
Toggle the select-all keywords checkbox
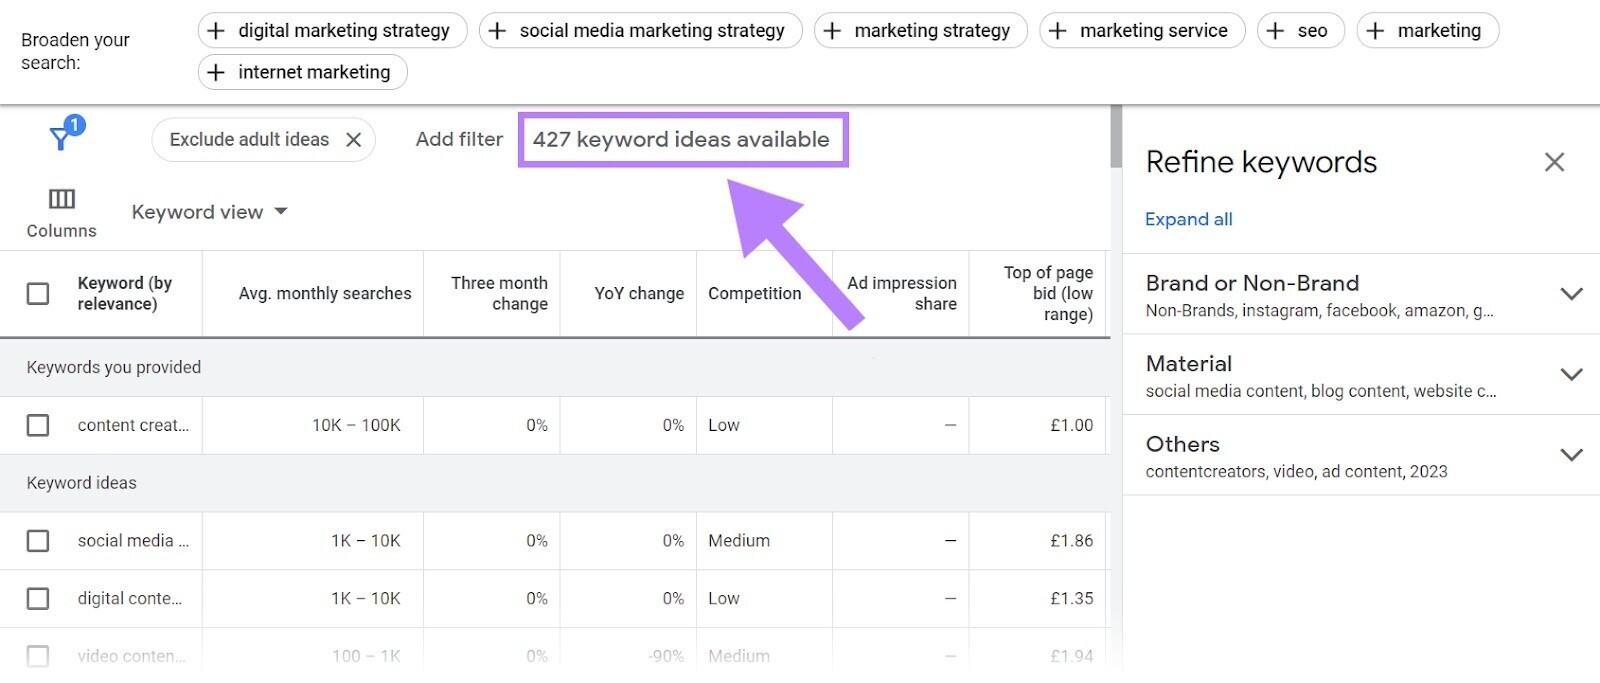pos(38,294)
